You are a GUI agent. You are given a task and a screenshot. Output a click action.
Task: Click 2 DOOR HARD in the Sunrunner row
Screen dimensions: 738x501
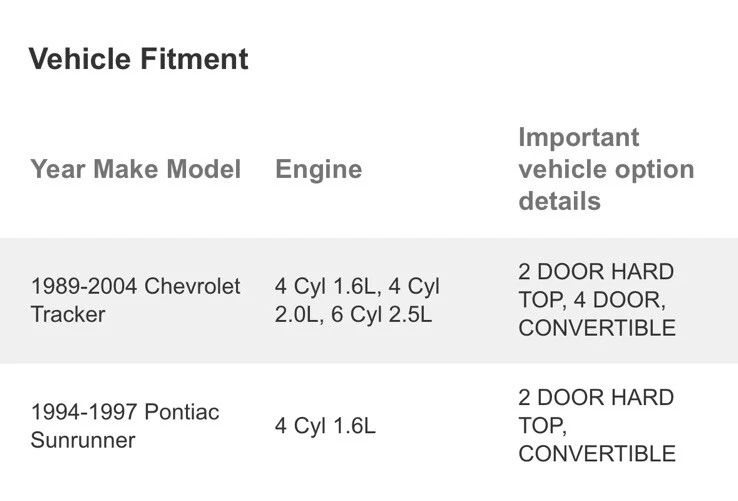pos(596,398)
